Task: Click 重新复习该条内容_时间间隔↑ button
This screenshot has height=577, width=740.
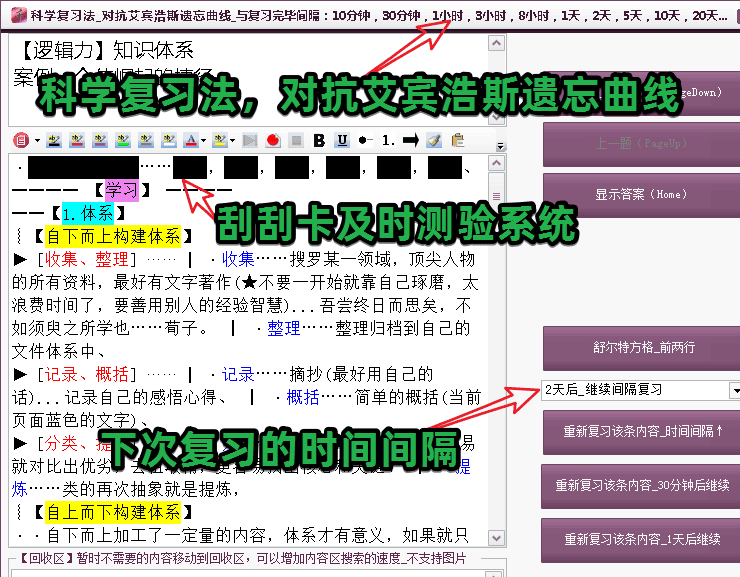Action: tap(641, 431)
